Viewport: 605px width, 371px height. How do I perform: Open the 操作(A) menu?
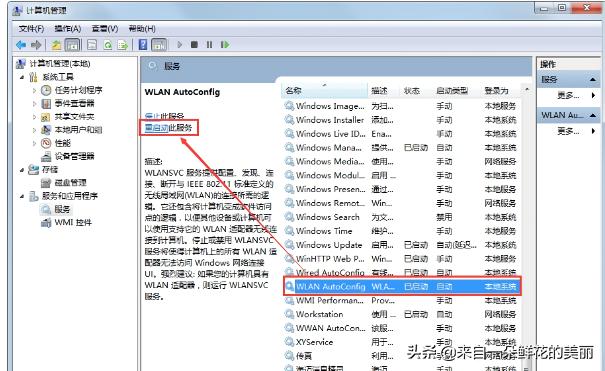point(68,29)
